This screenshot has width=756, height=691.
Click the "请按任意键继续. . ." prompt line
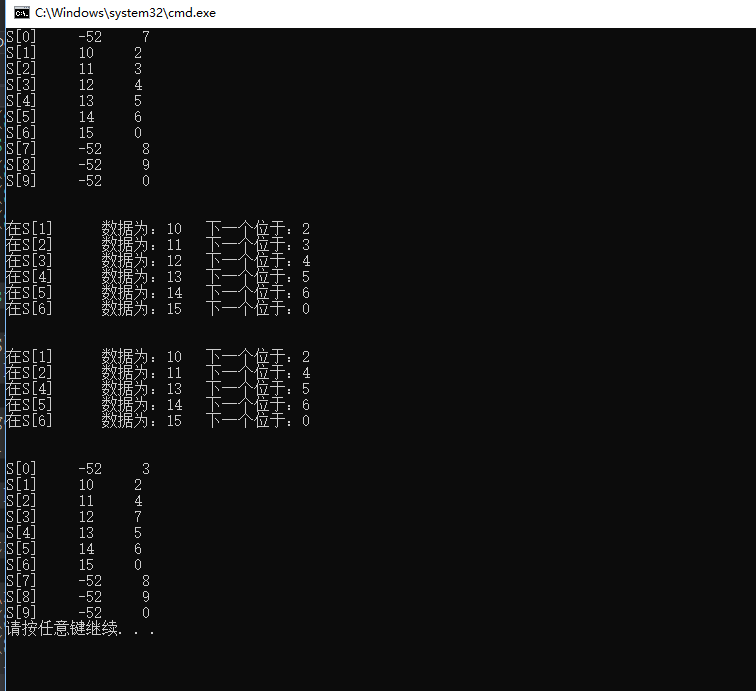[80, 629]
